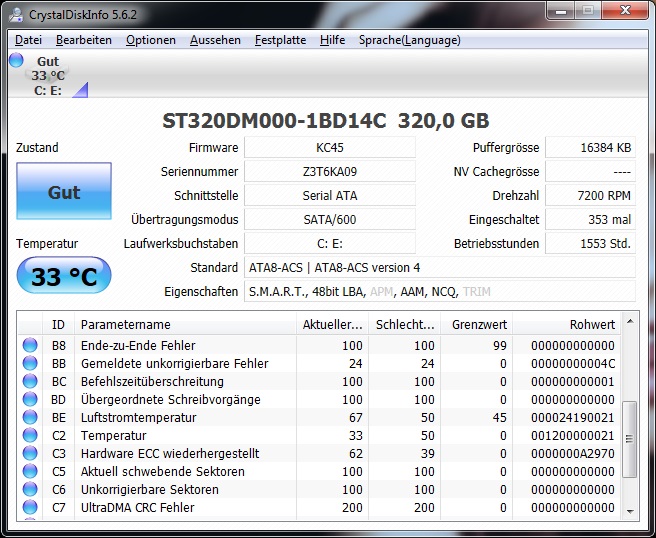Click the Parametername column header
656x538 pixels.
click(x=185, y=324)
